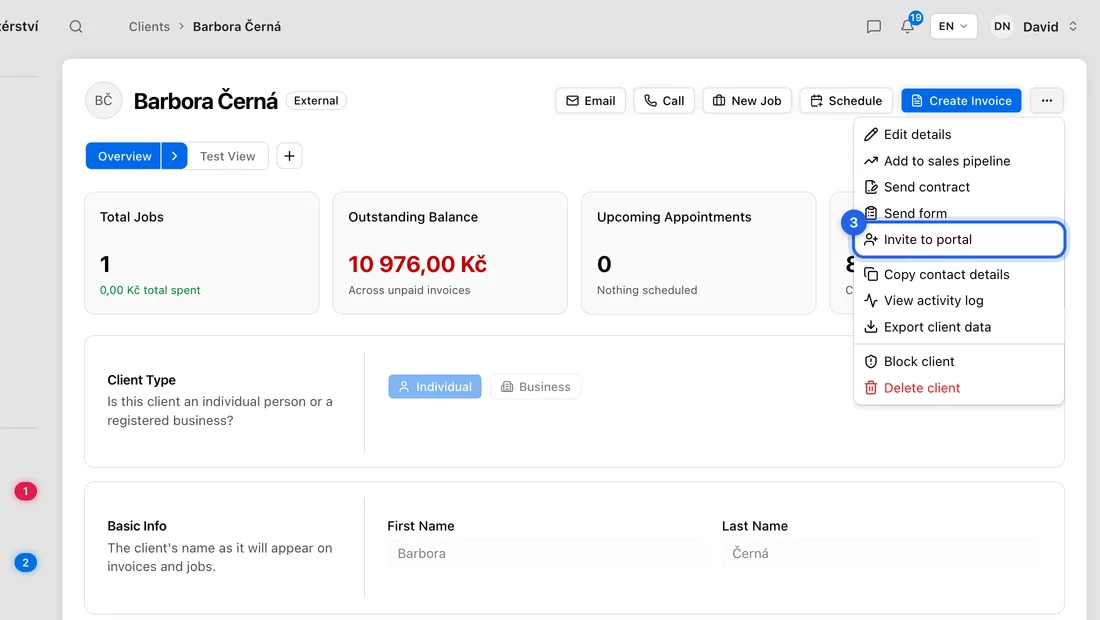Click the BČ client avatar

point(103,100)
